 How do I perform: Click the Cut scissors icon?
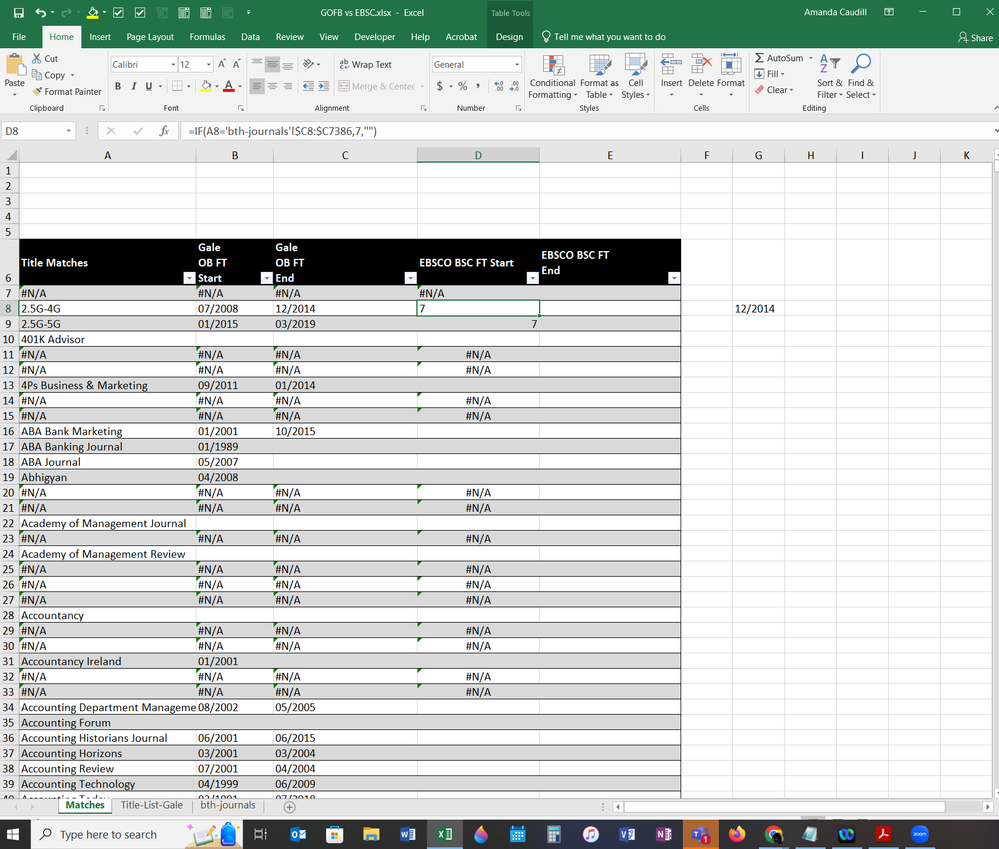pos(37,58)
